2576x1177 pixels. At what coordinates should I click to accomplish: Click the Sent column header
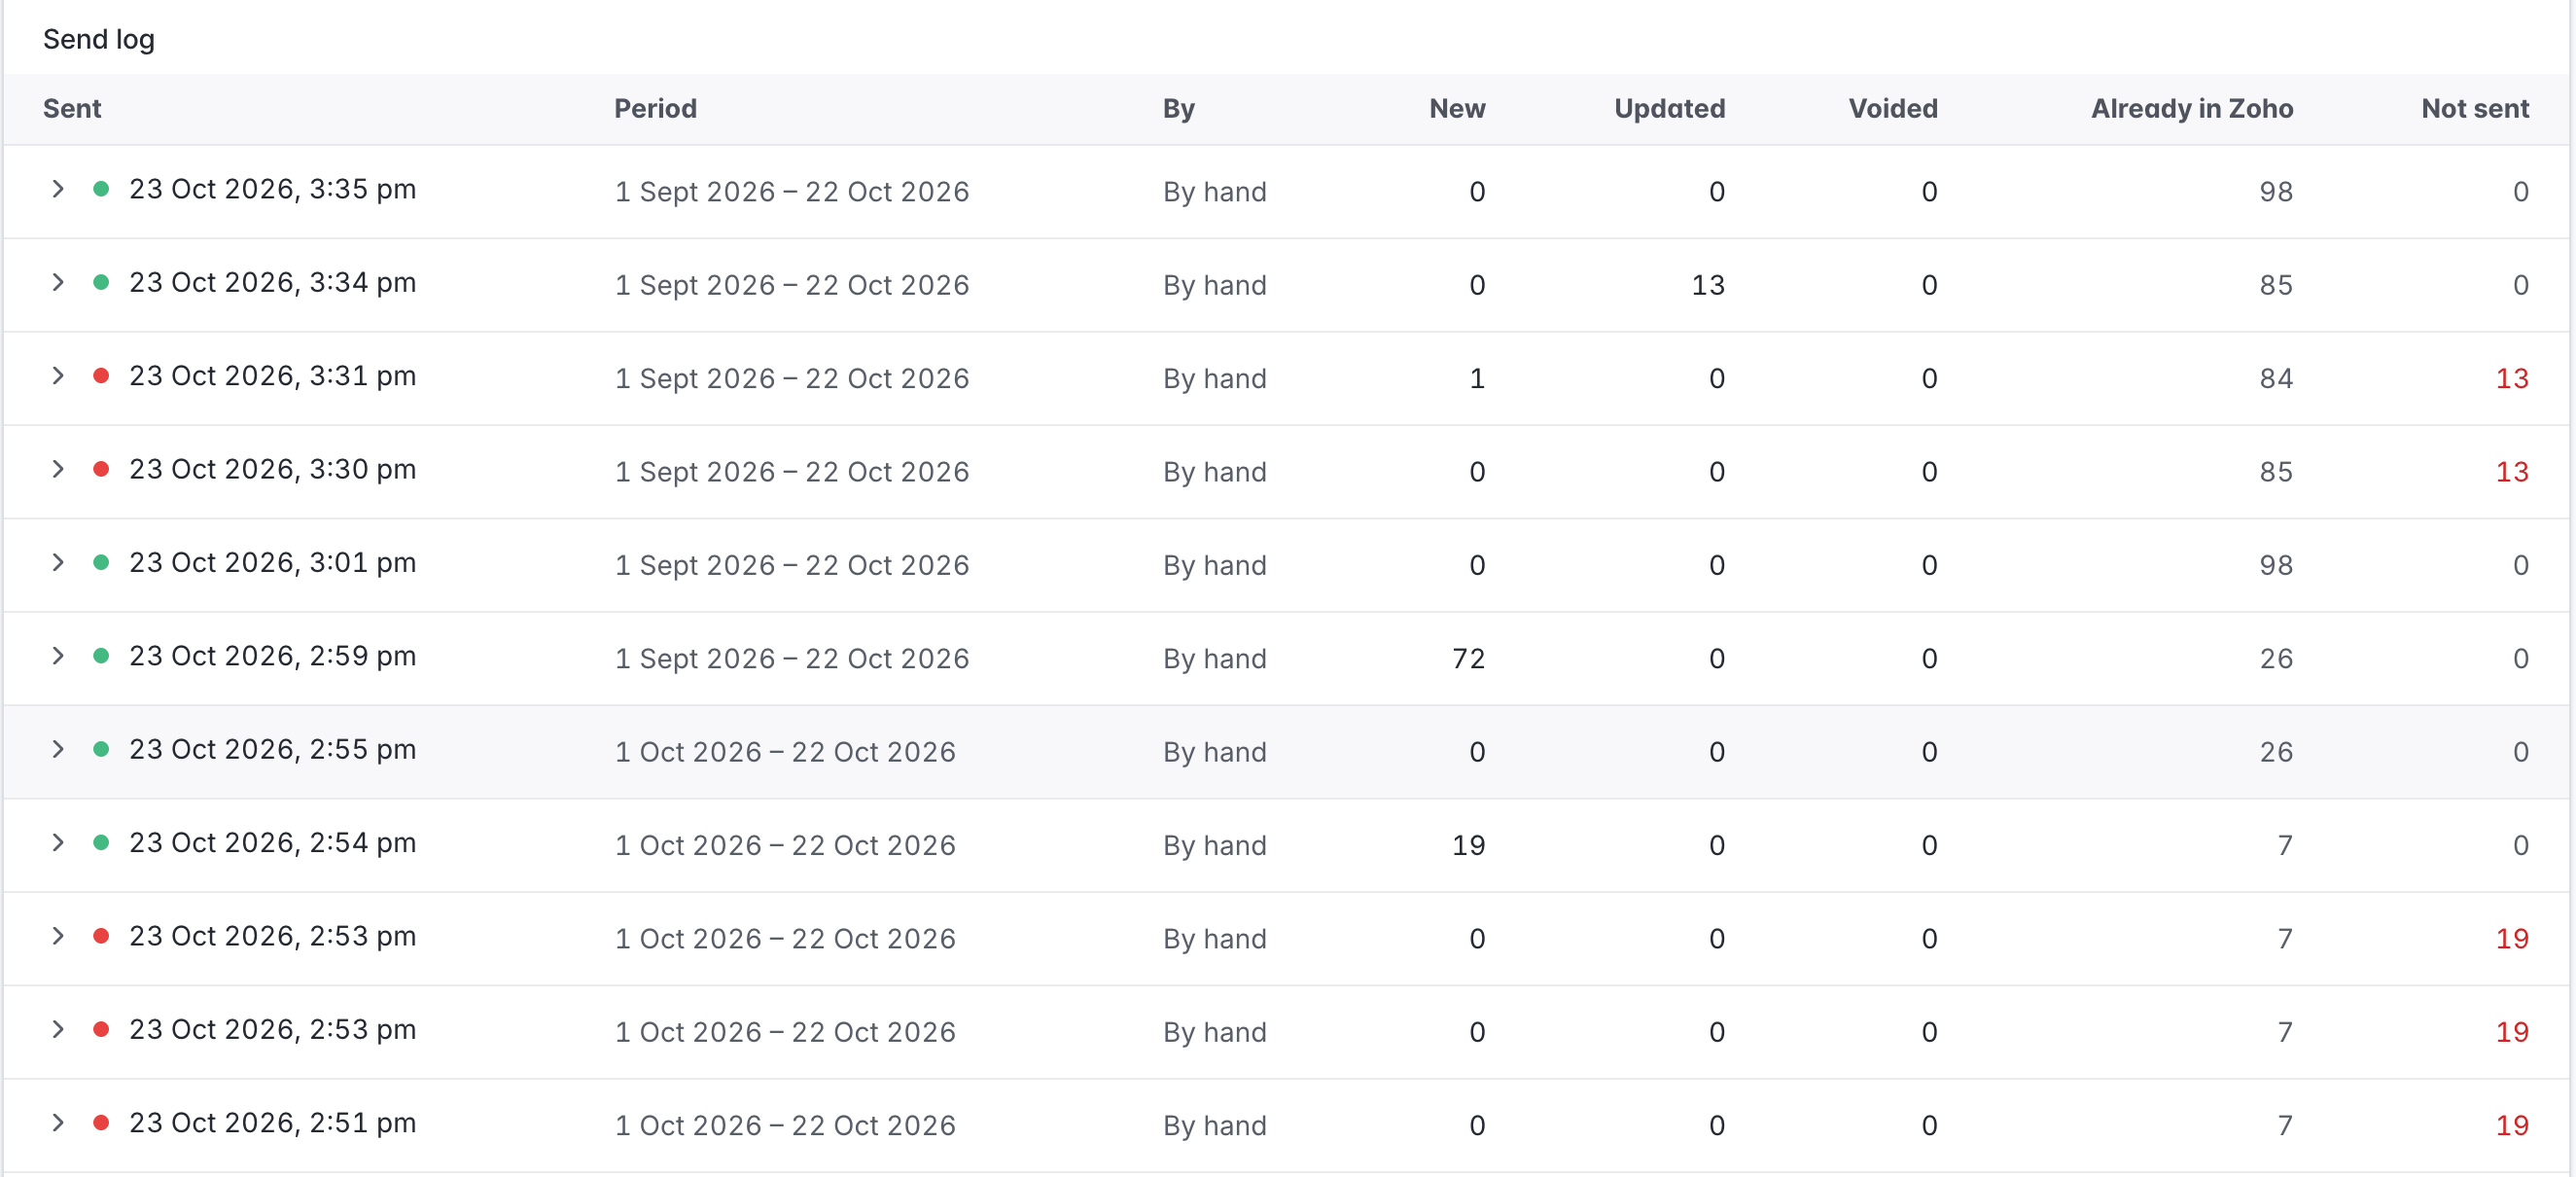click(x=72, y=108)
